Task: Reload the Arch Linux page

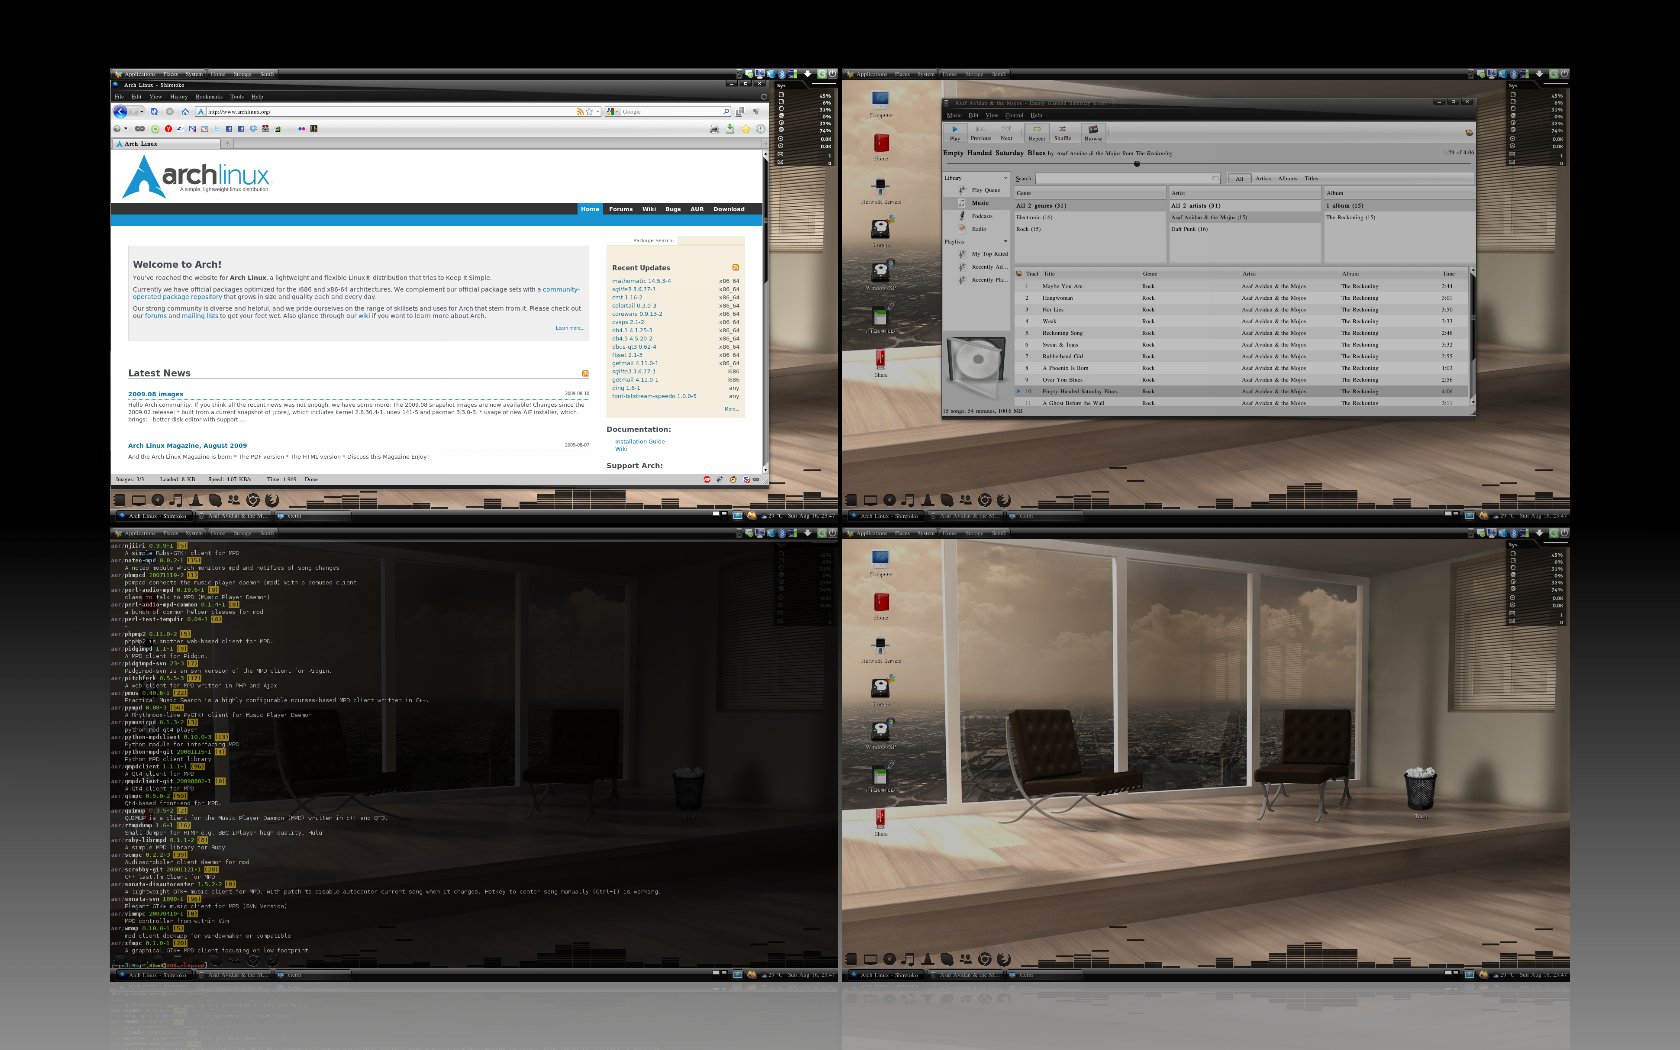Action: [154, 111]
